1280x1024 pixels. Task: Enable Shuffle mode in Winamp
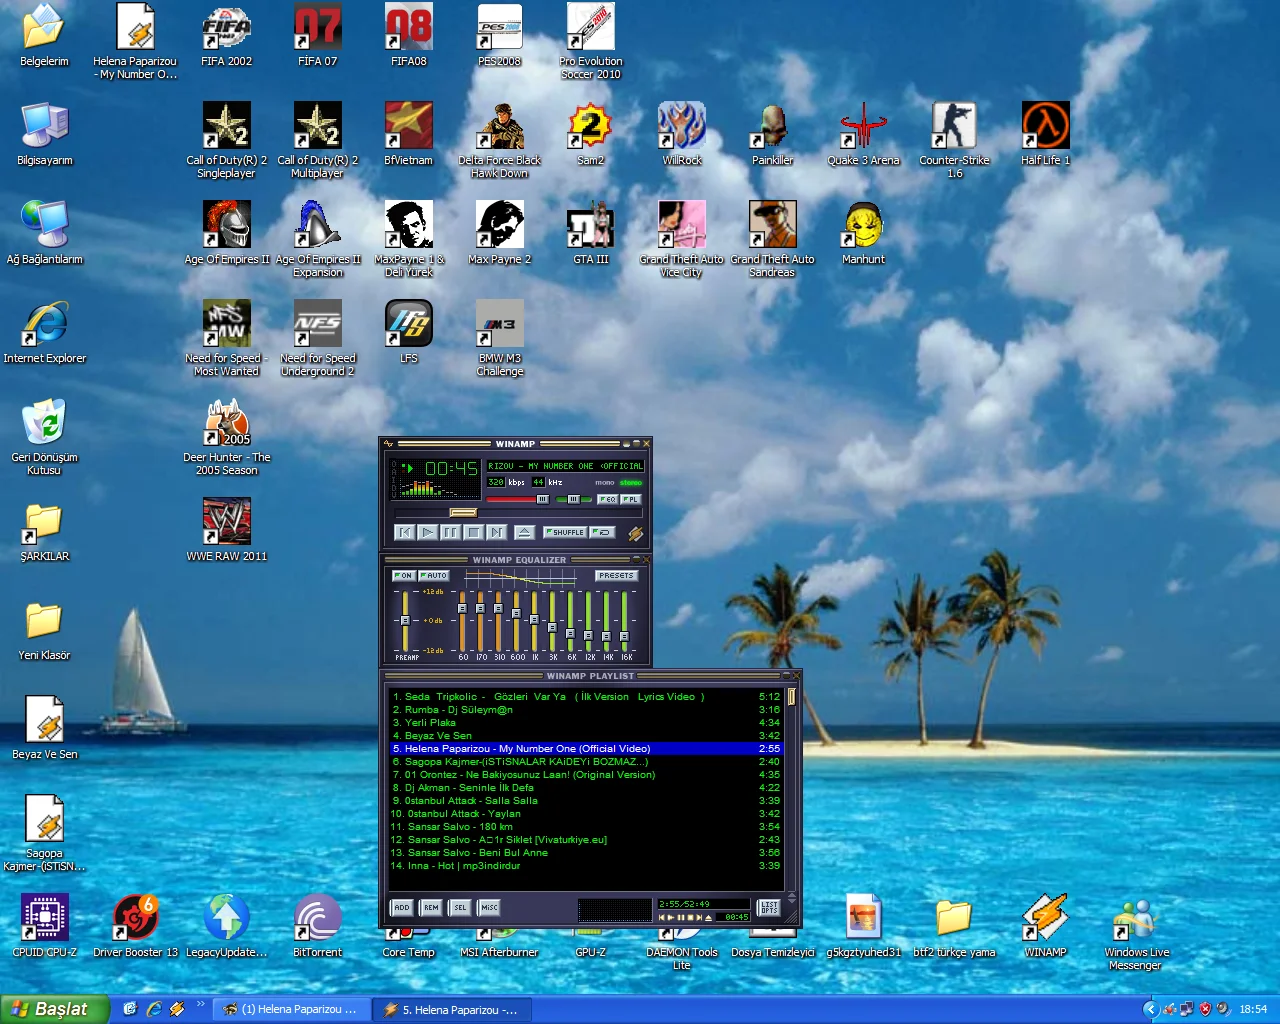[565, 533]
